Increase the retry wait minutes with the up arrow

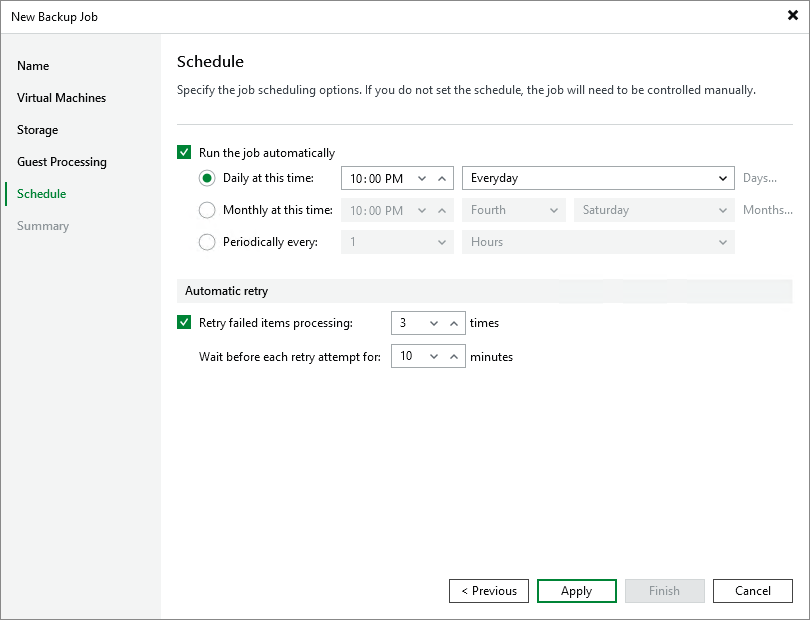coord(454,357)
